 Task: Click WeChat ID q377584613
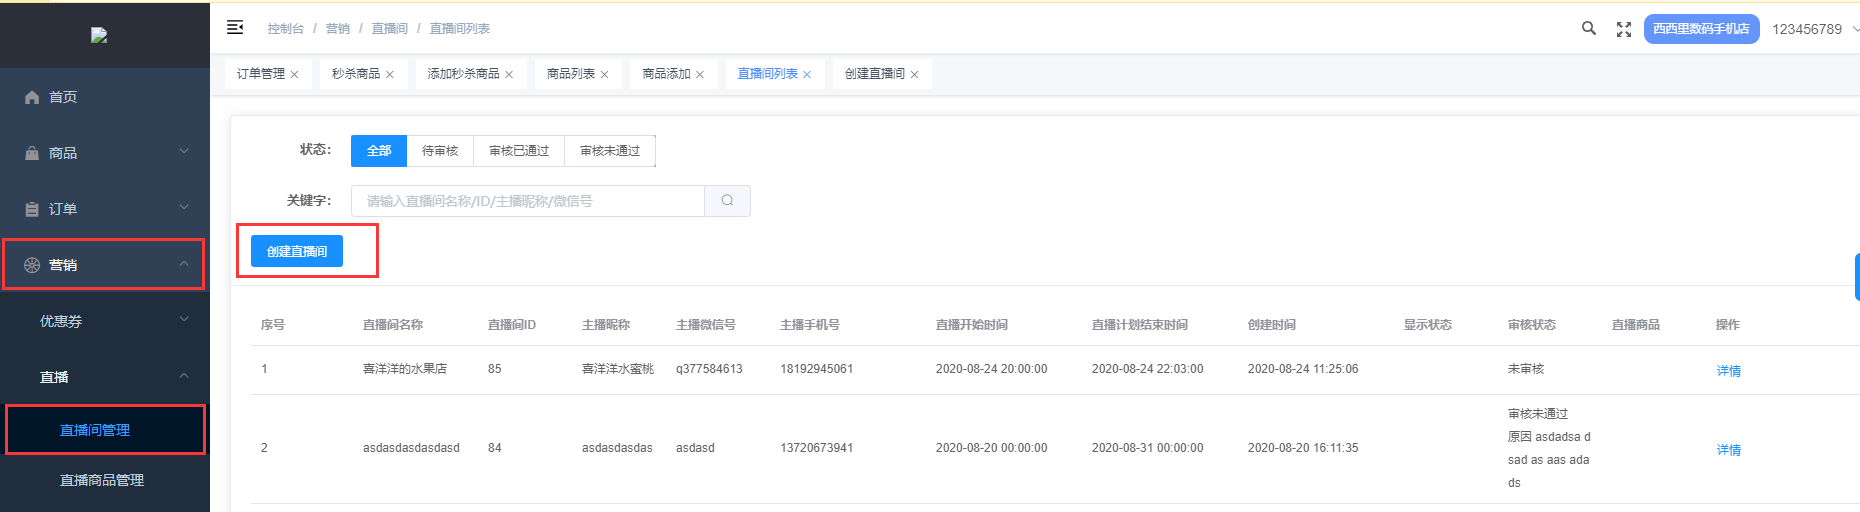tap(709, 369)
